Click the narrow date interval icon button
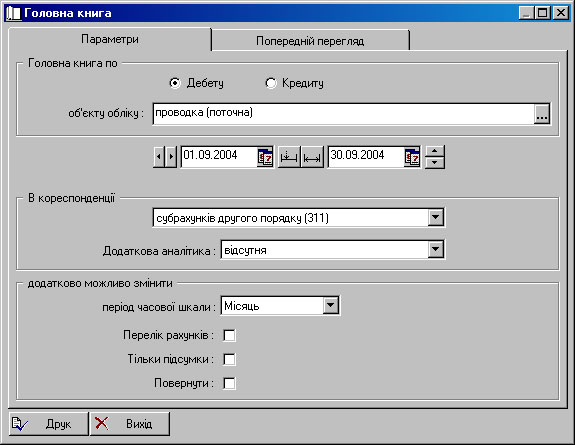 point(289,157)
